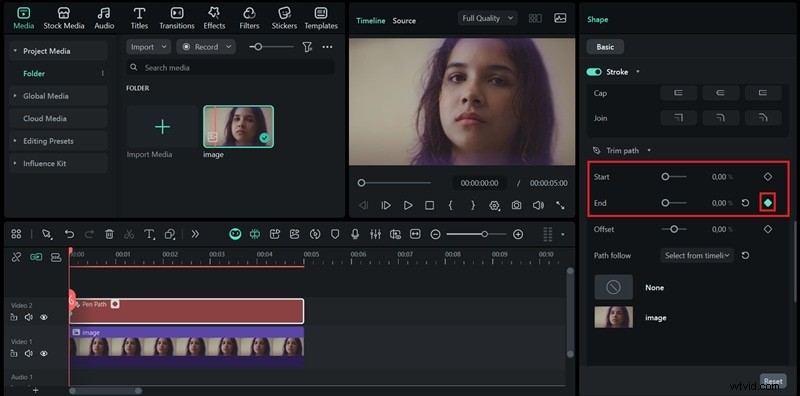
Task: Add a keyframe for Offset
Action: 768,229
